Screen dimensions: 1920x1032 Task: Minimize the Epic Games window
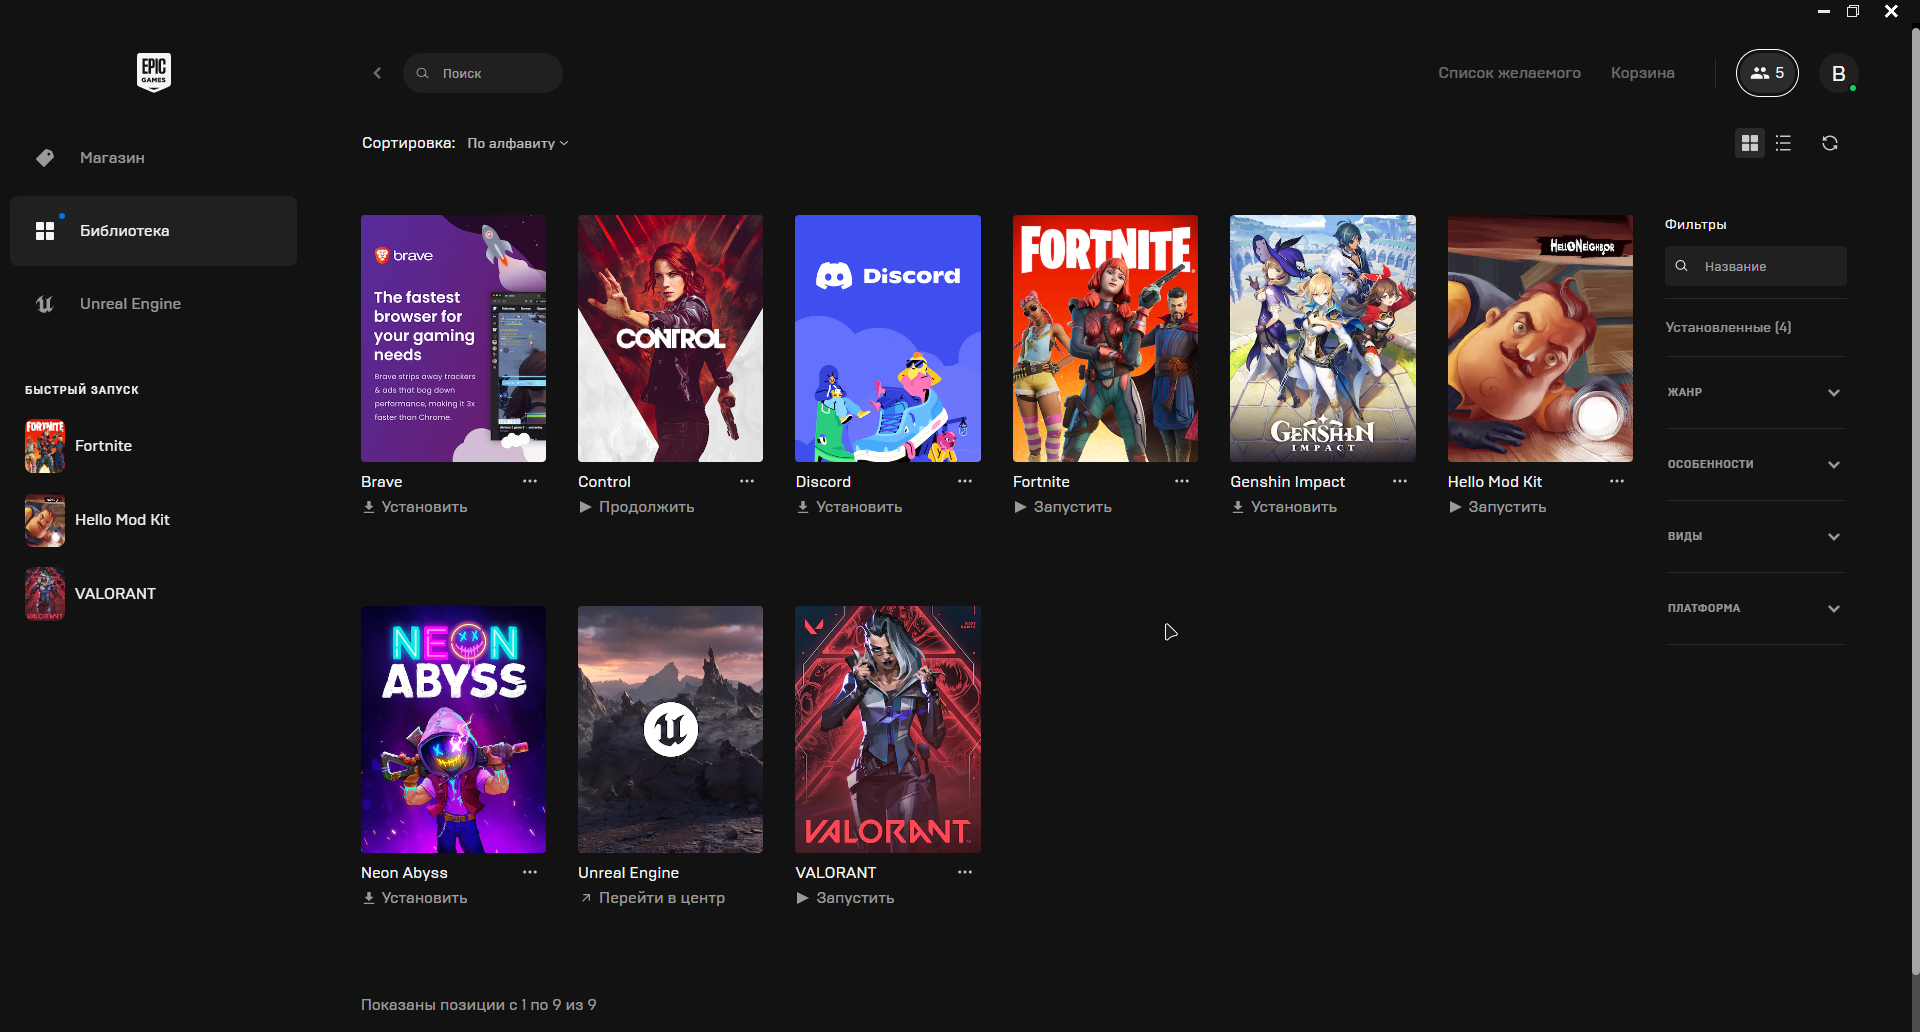click(1824, 11)
